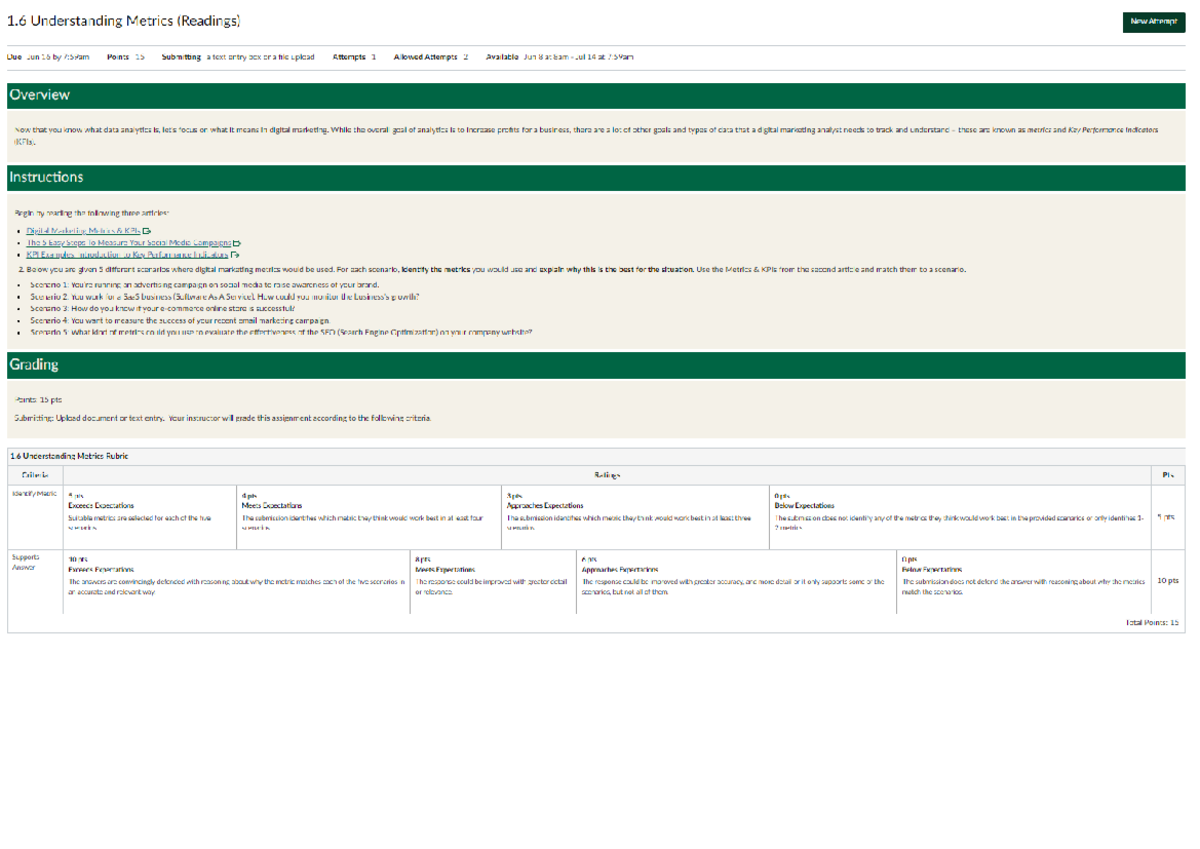
Task: Open the KPI Examples introduction link
Action: (127, 254)
